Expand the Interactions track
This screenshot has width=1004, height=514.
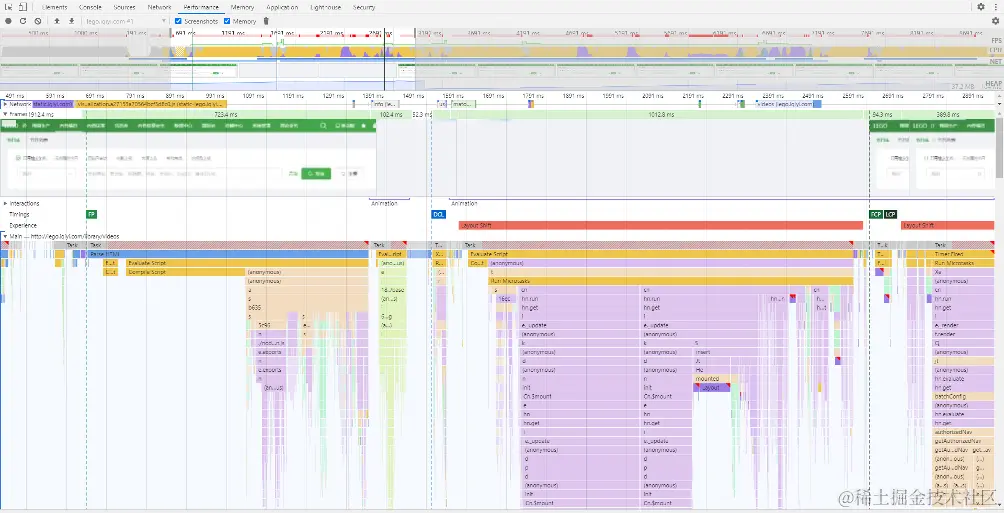(x=5, y=204)
